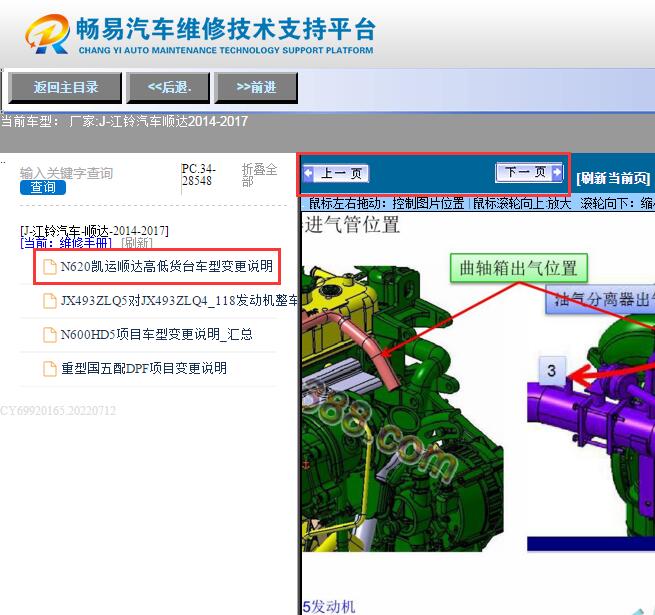The height and width of the screenshot is (615, 655).
Task: Click the green engine diagram image
Action: (401, 408)
